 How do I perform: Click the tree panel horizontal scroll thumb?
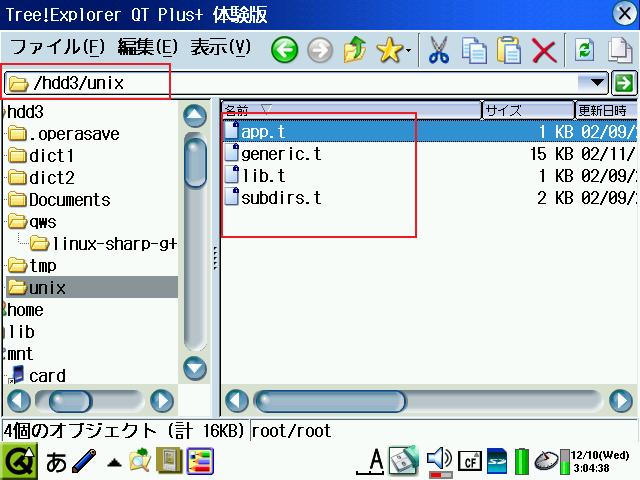(70, 401)
